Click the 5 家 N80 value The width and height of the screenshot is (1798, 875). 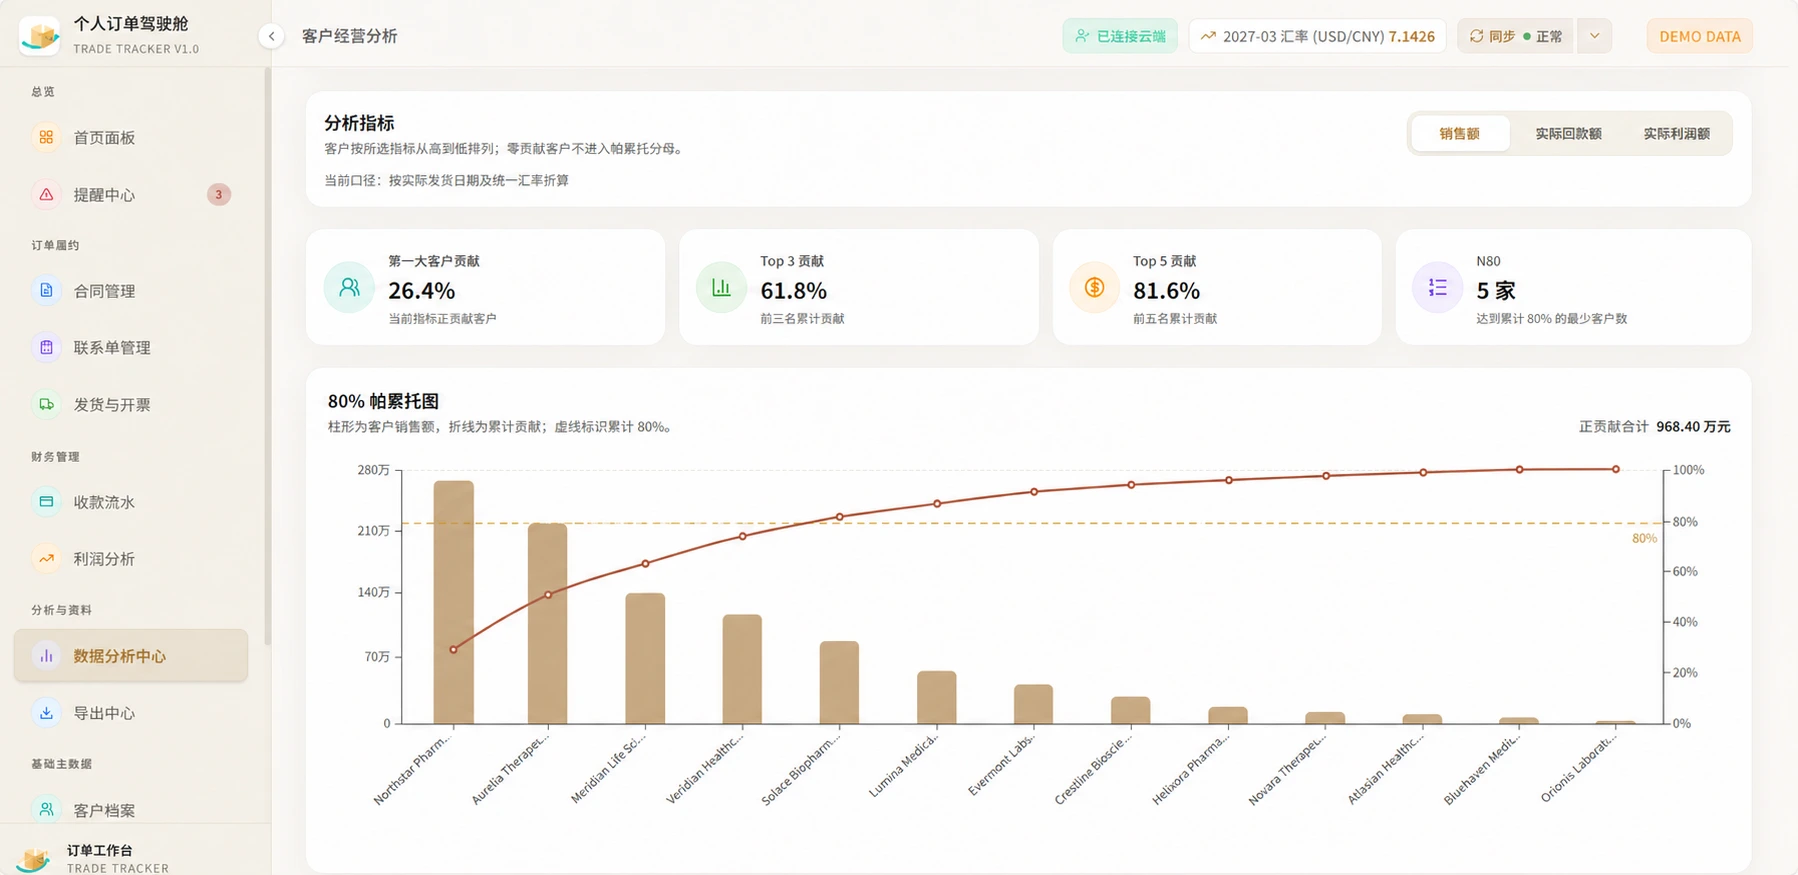1495,290
